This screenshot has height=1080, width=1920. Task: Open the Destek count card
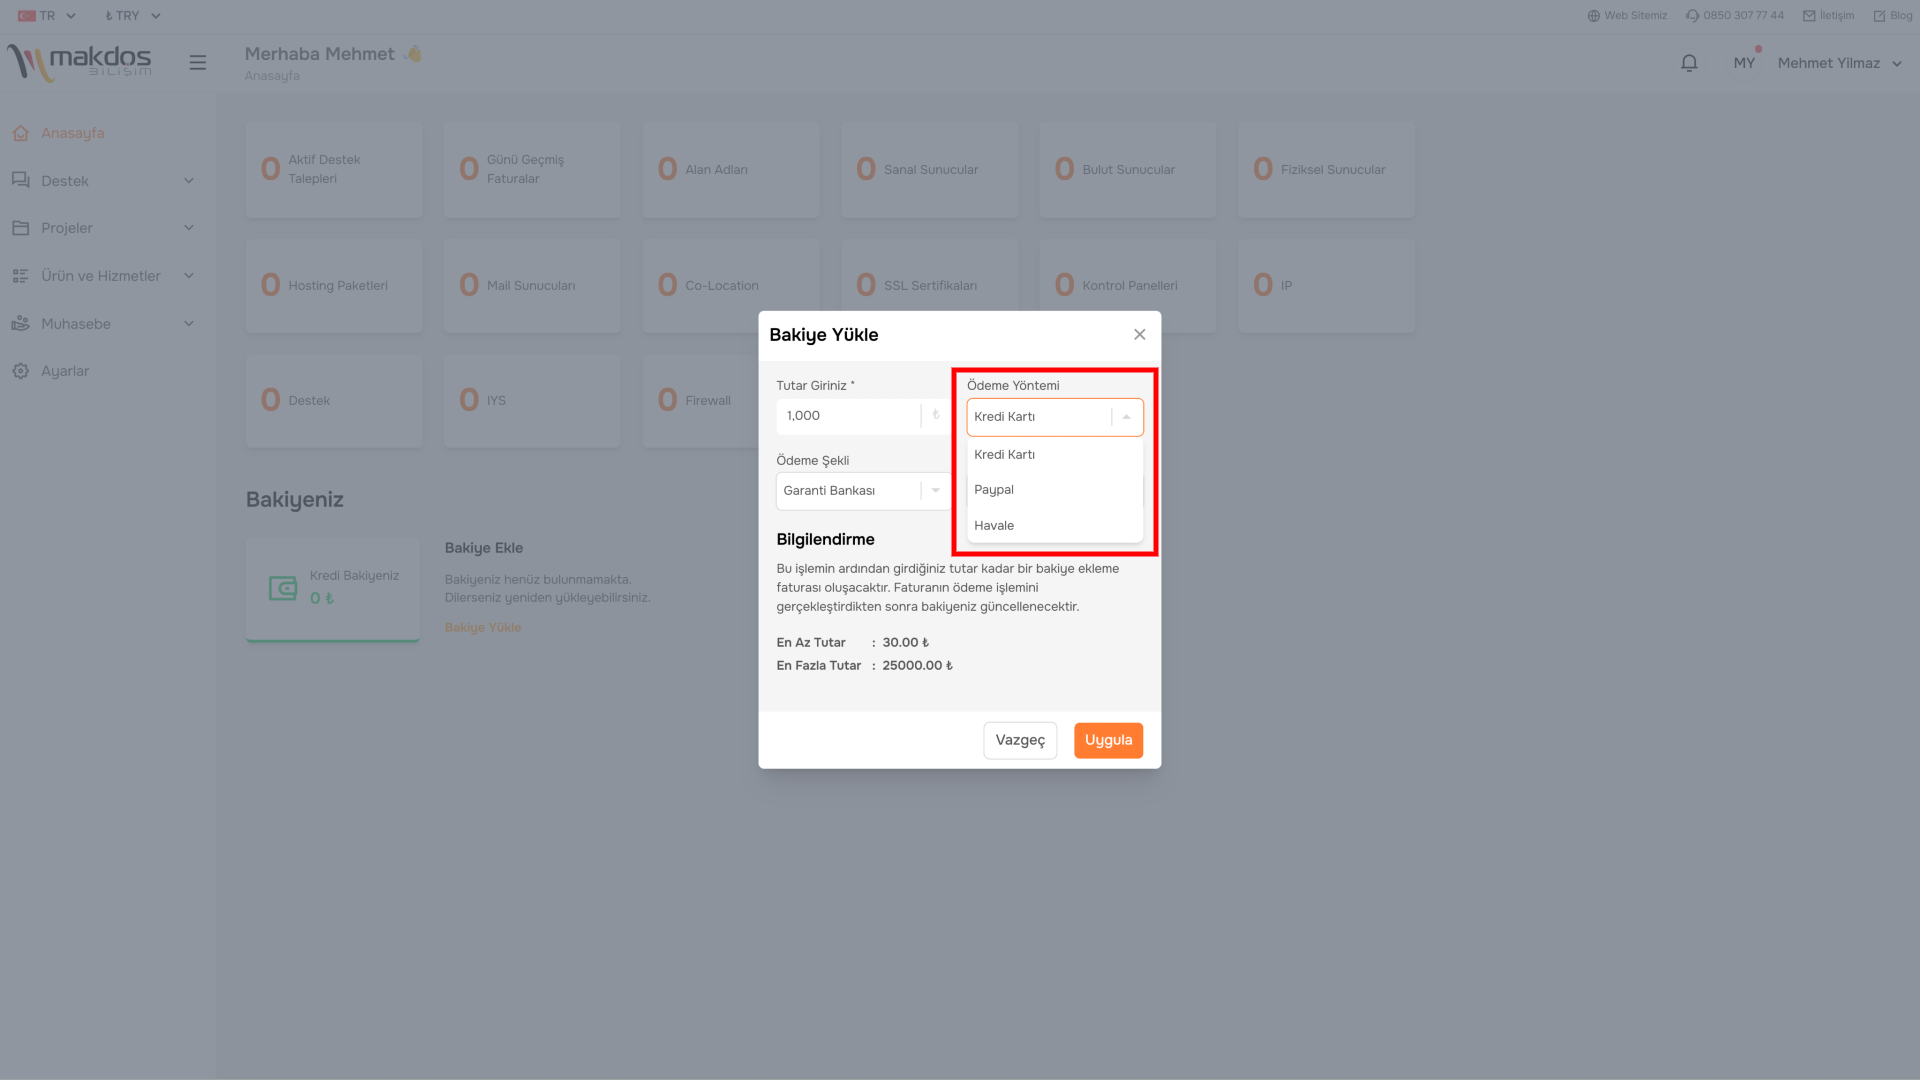tap(334, 401)
